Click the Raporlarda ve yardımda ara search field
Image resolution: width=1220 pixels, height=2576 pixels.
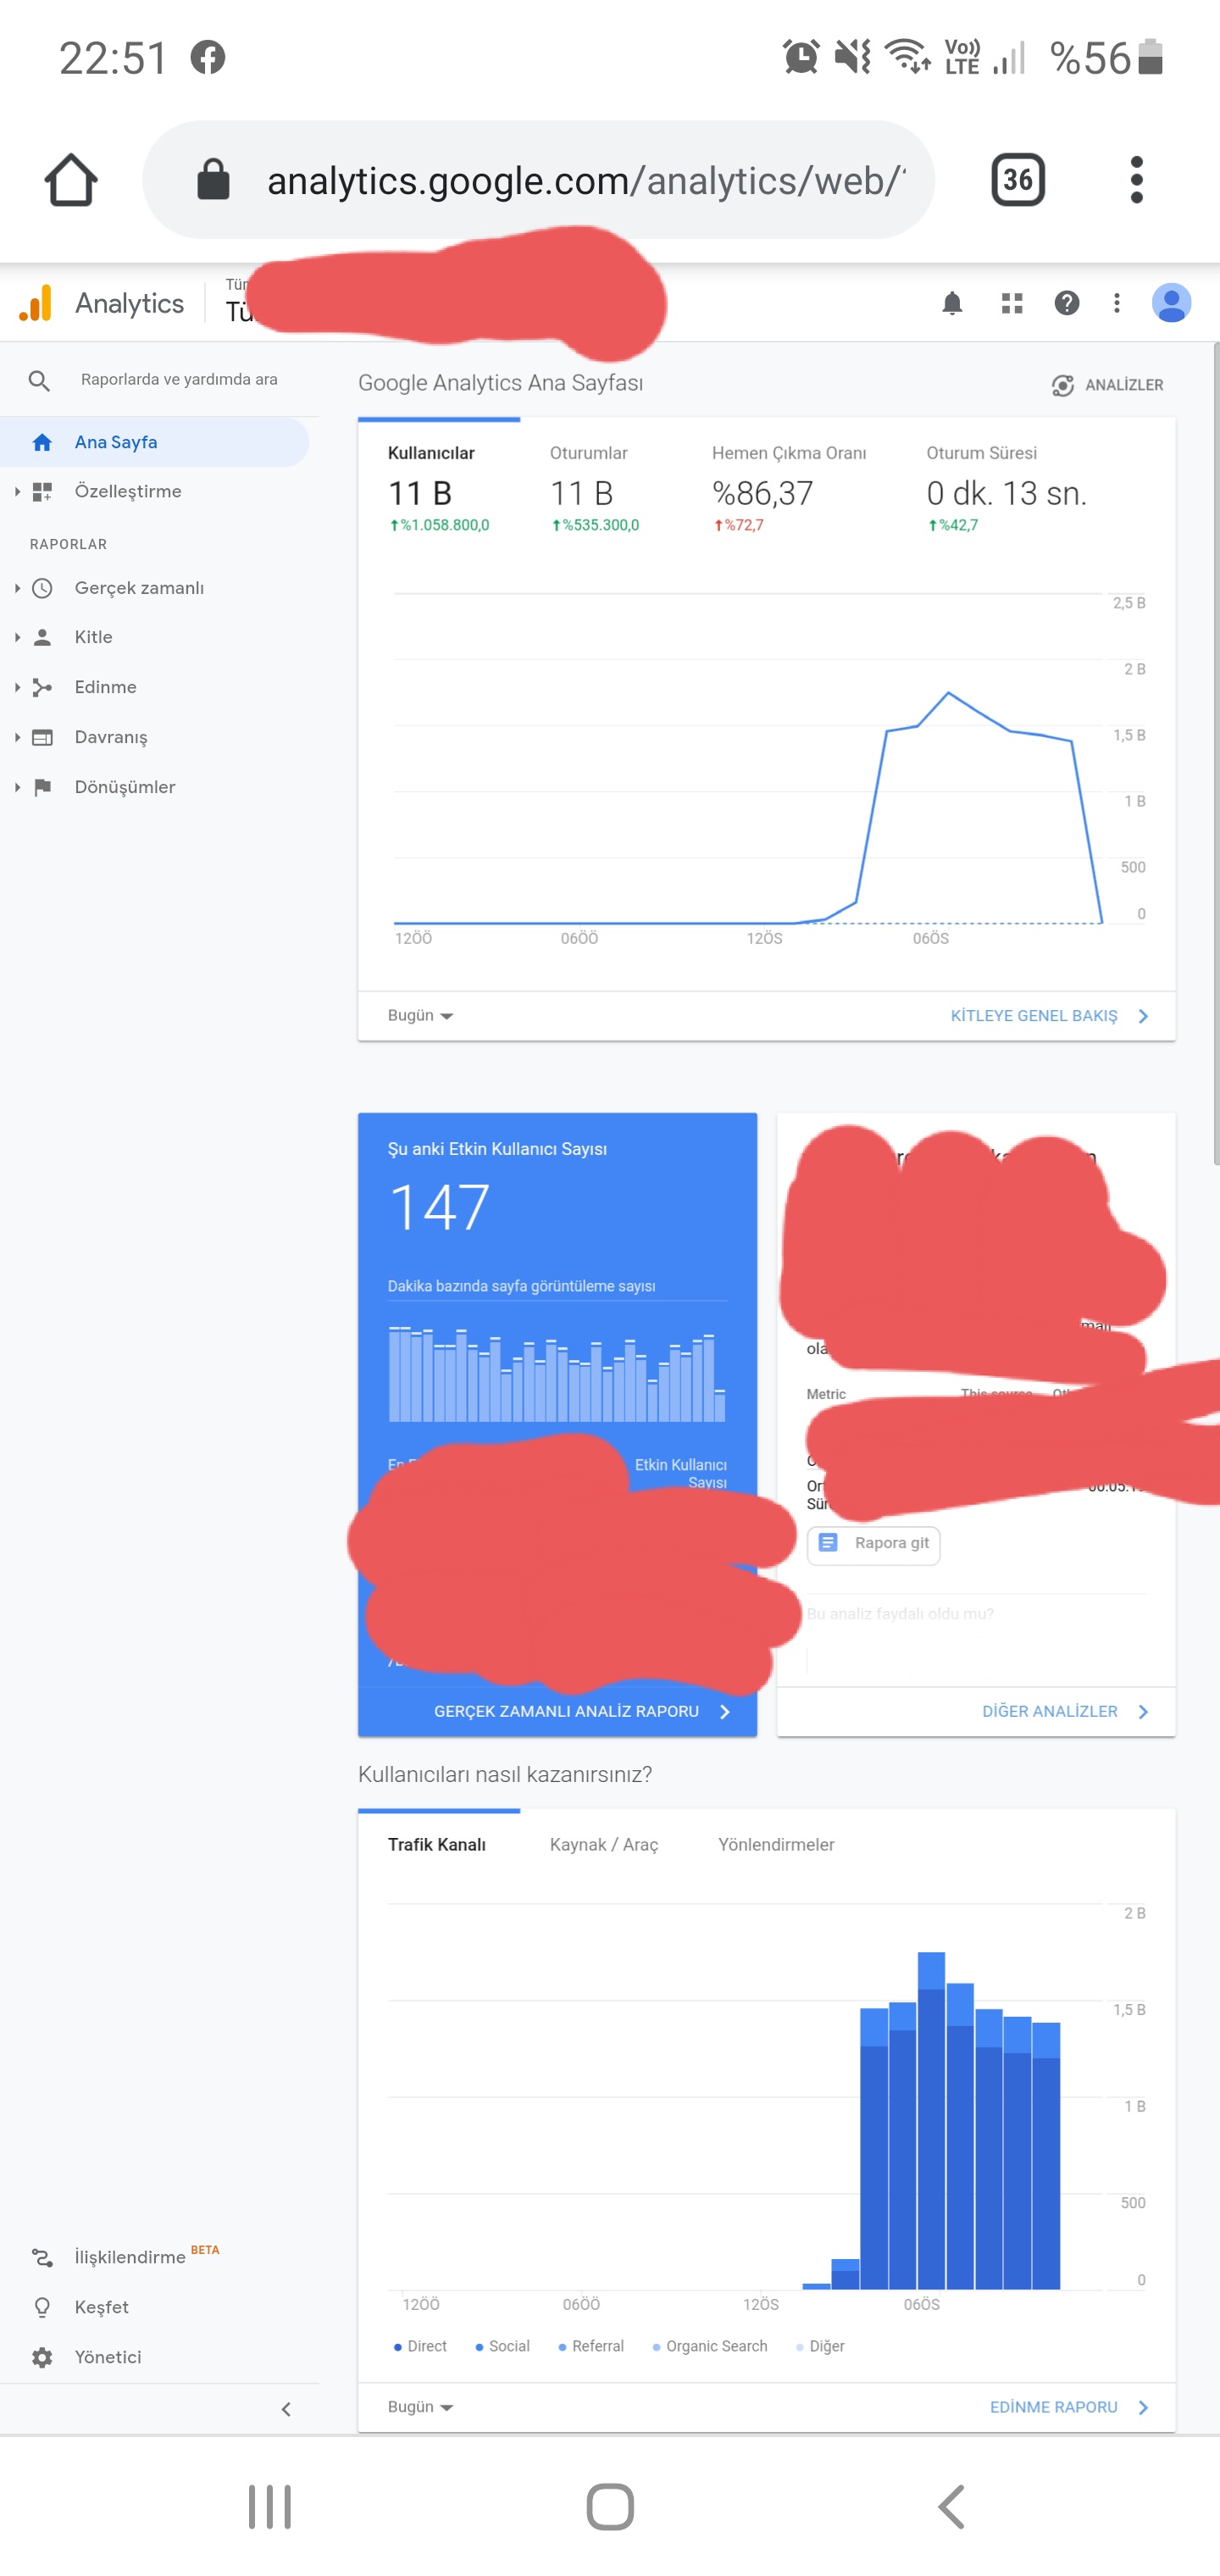179,380
